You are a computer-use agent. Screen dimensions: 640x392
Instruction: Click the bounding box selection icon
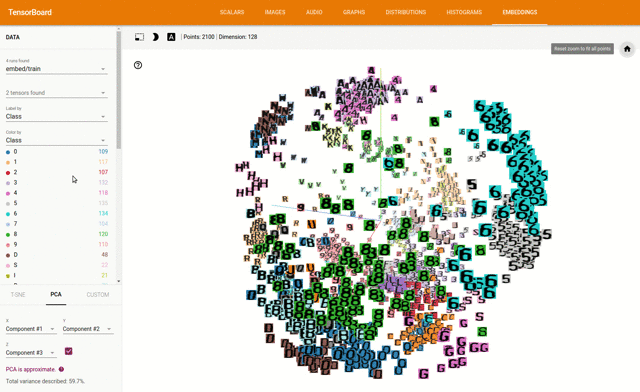tap(139, 37)
